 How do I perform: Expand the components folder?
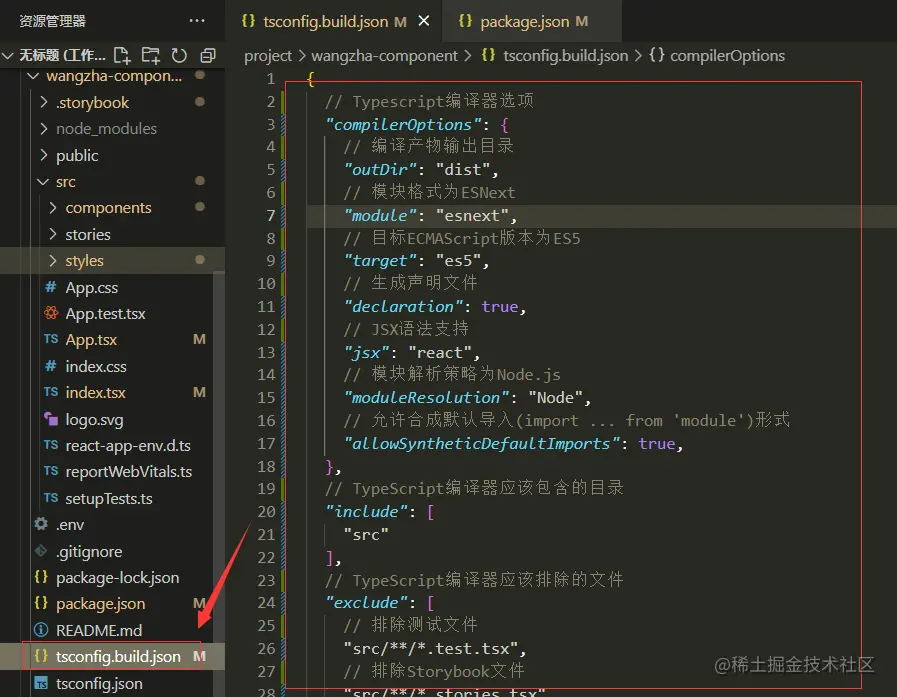(53, 208)
